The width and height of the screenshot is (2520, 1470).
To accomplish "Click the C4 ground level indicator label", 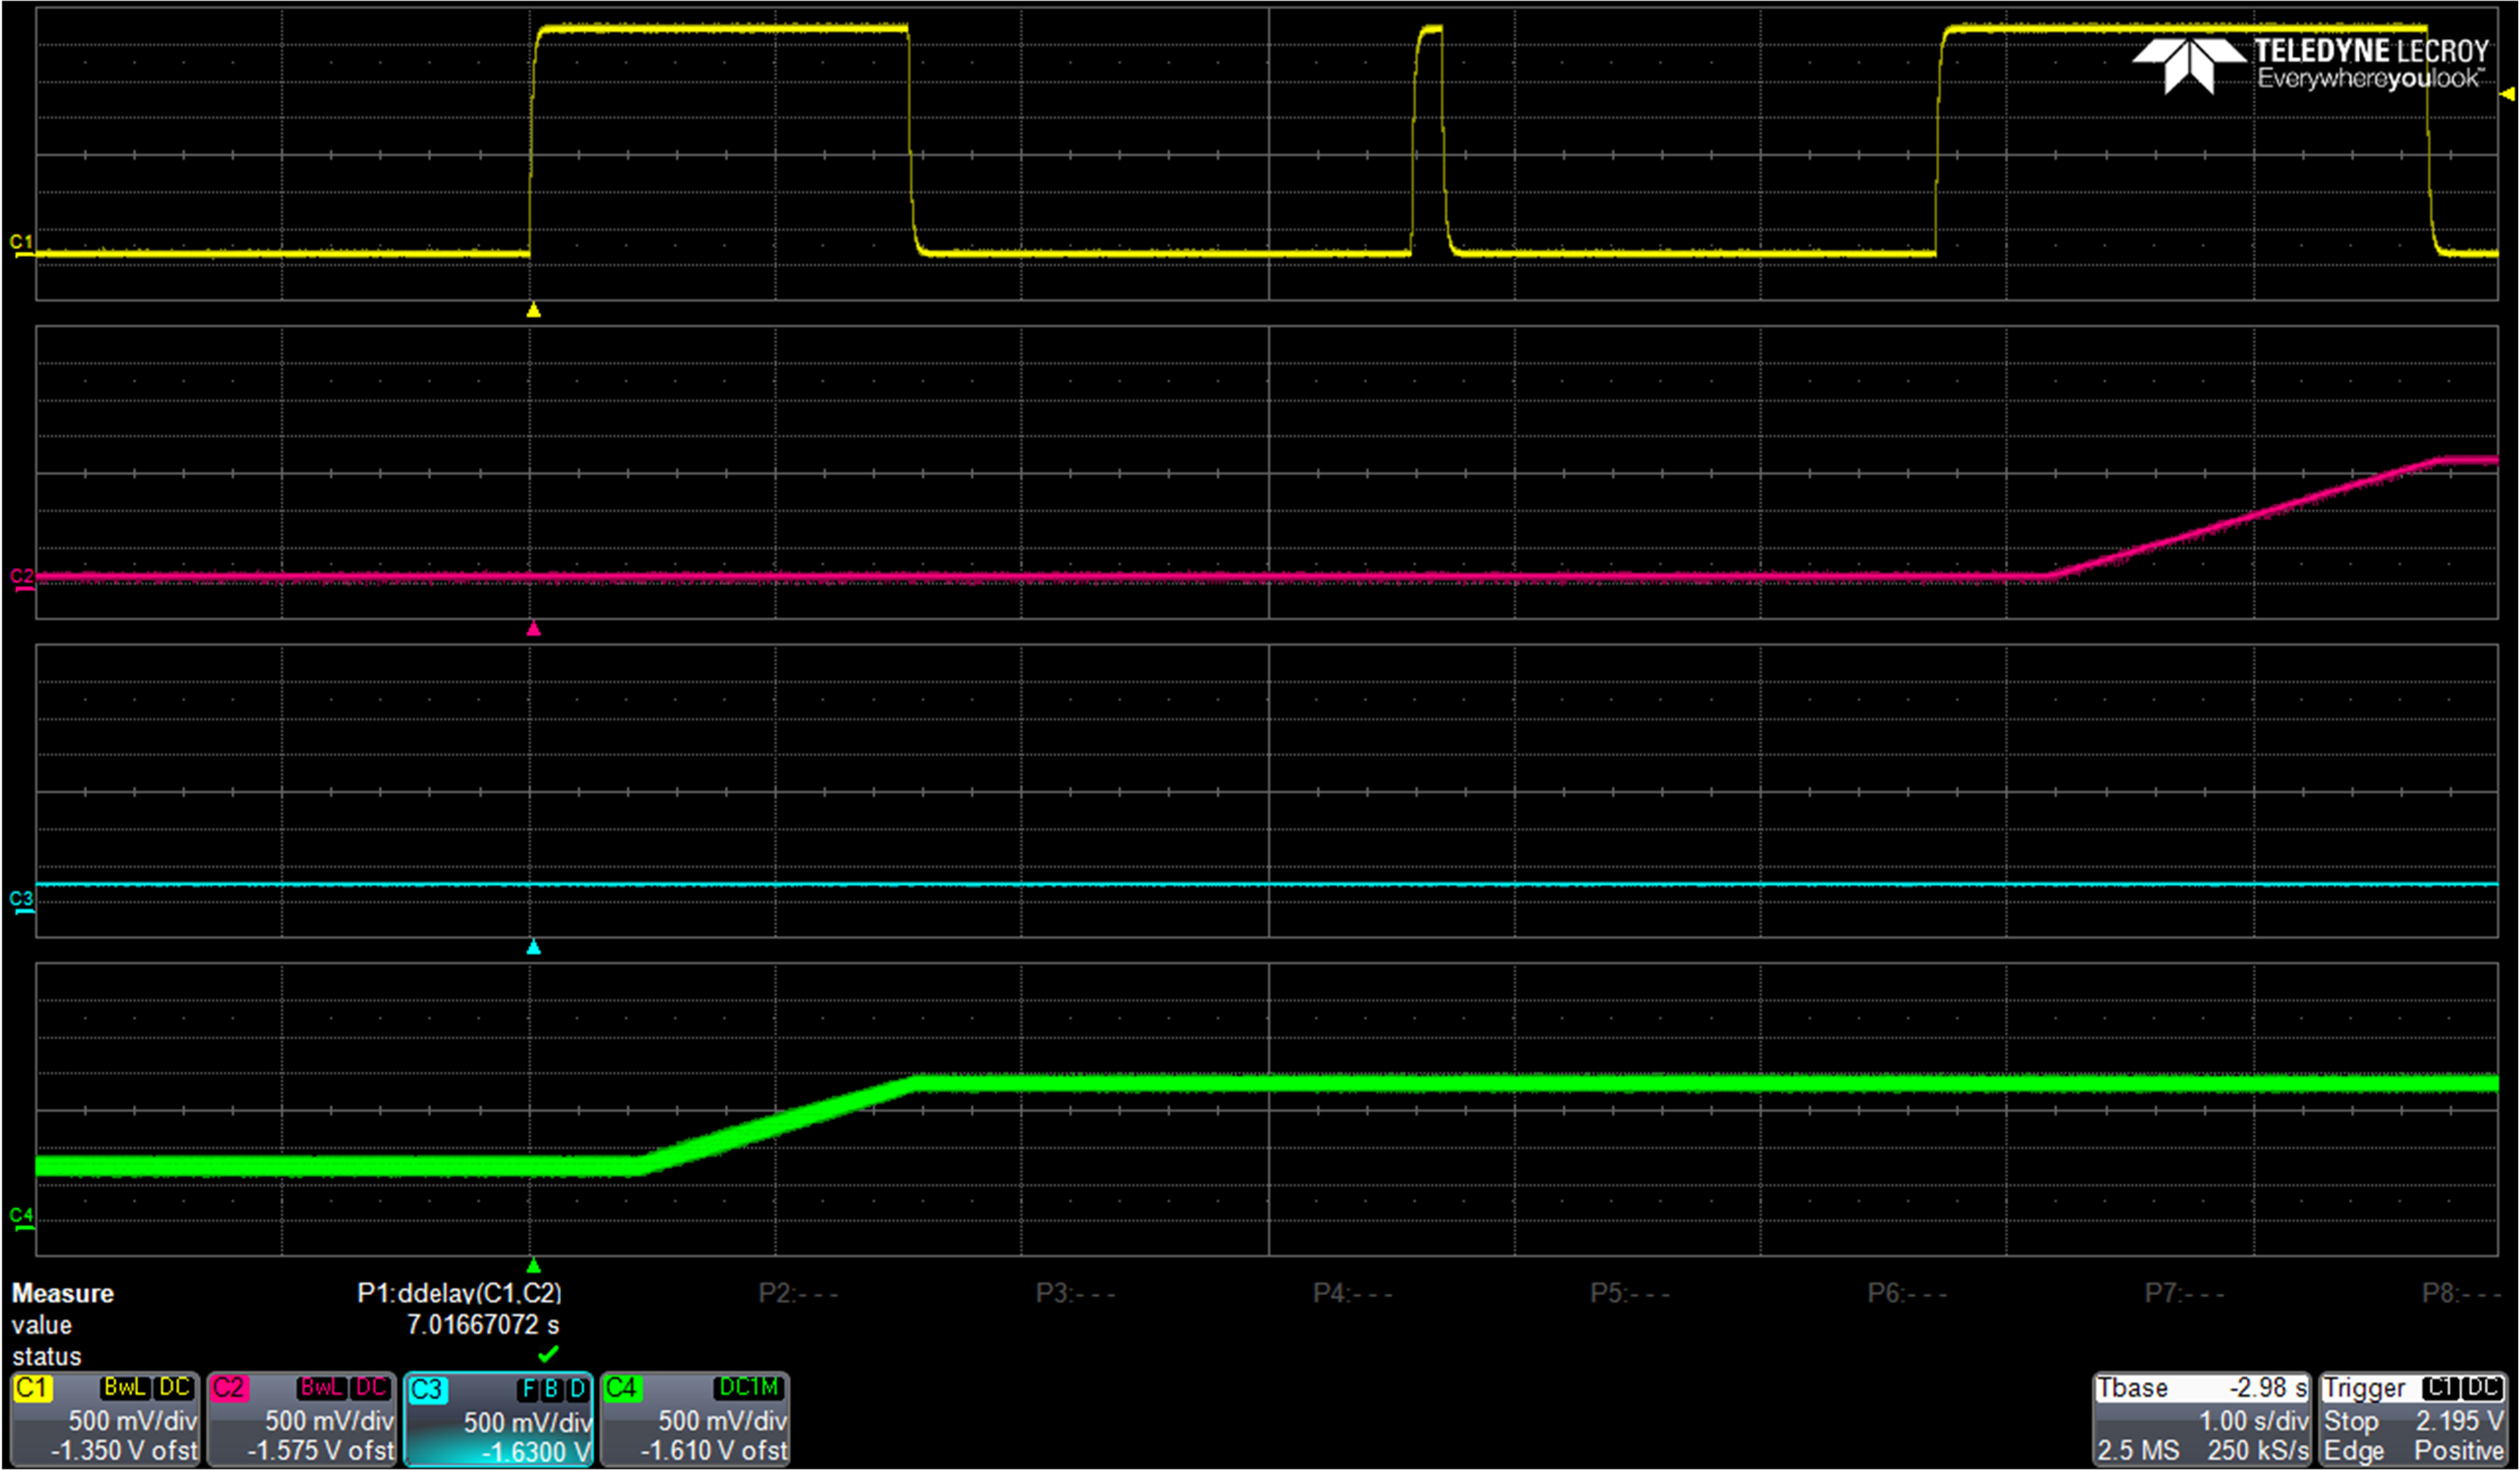I will 21,1216.
